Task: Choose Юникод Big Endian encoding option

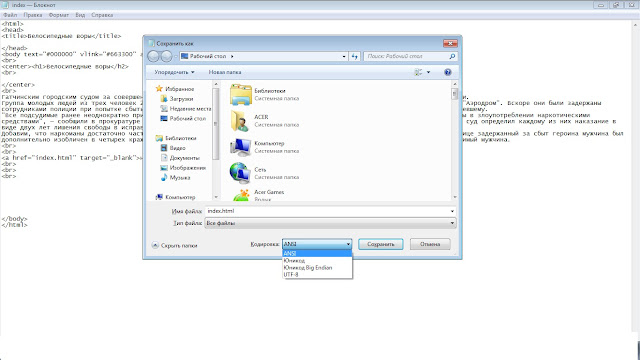Action: pyautogui.click(x=317, y=267)
